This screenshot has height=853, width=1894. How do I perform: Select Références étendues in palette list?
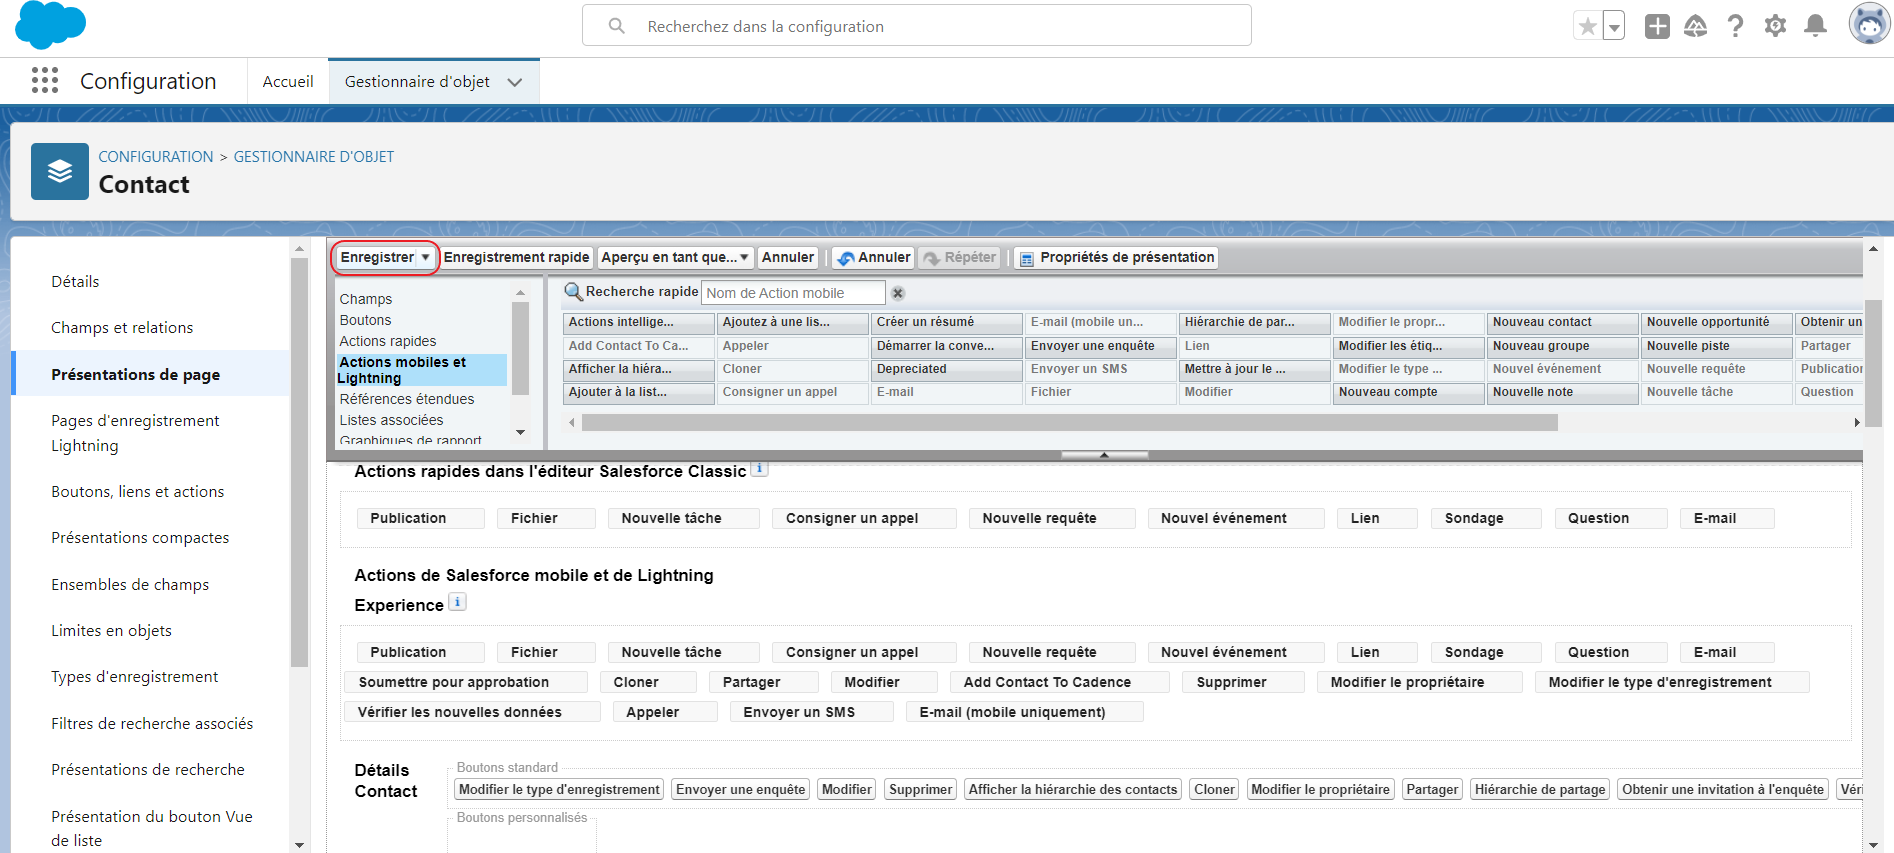pos(407,399)
